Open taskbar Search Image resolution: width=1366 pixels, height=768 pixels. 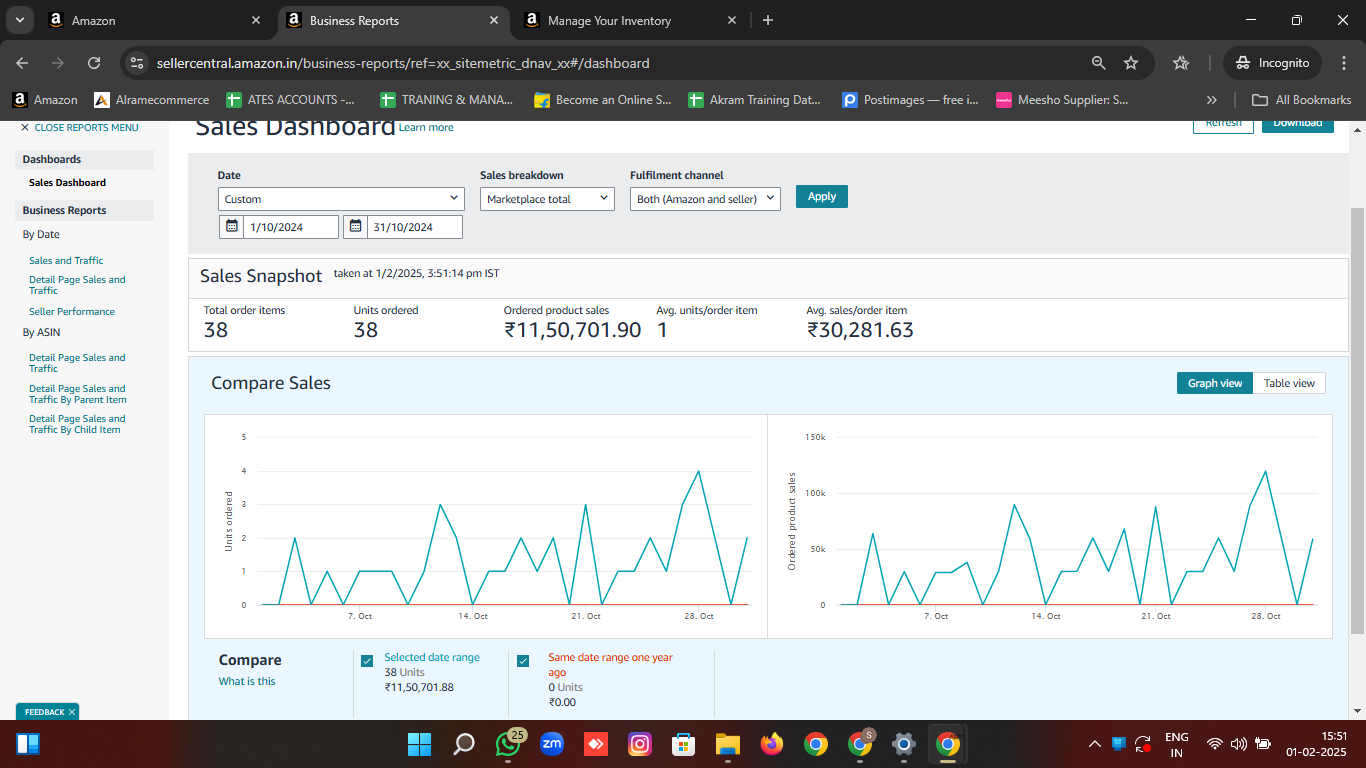[464, 744]
